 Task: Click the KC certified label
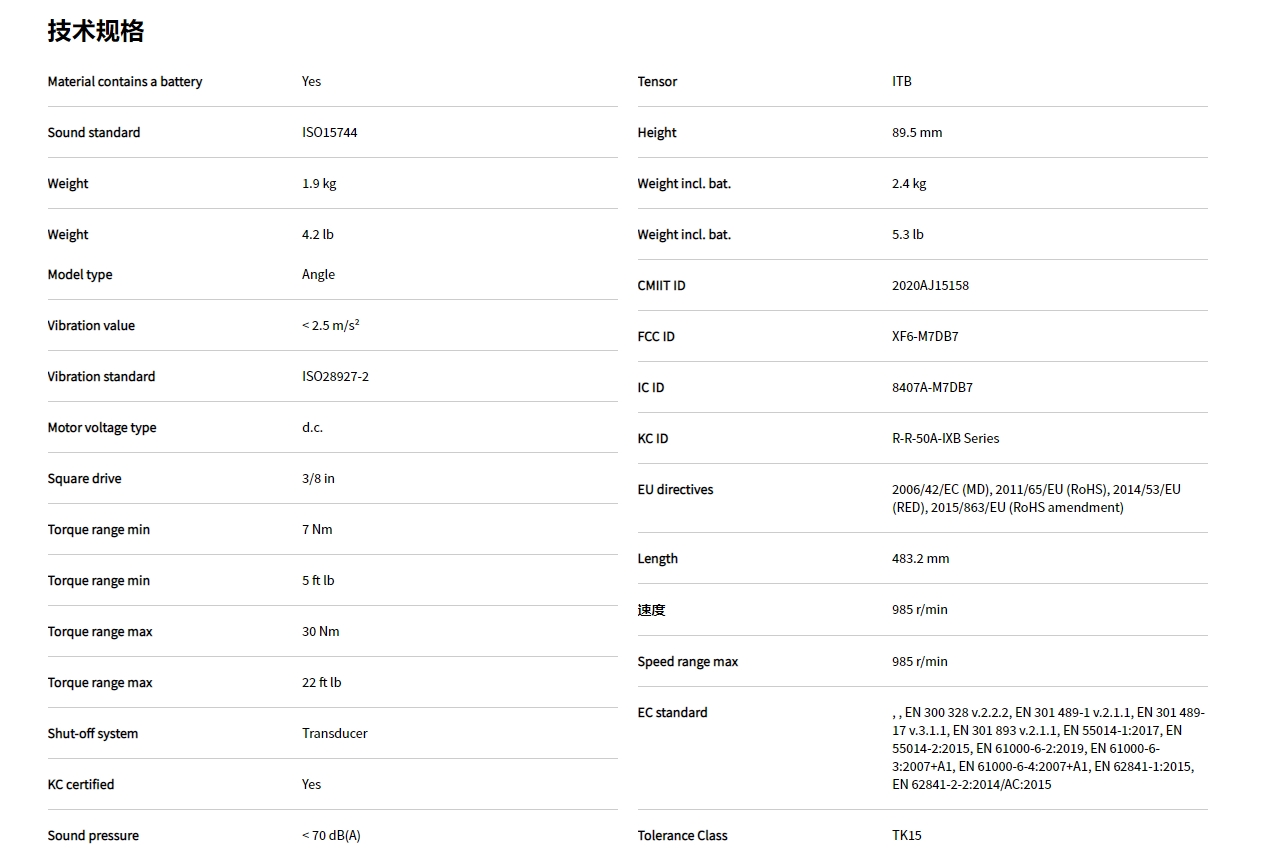click(81, 784)
